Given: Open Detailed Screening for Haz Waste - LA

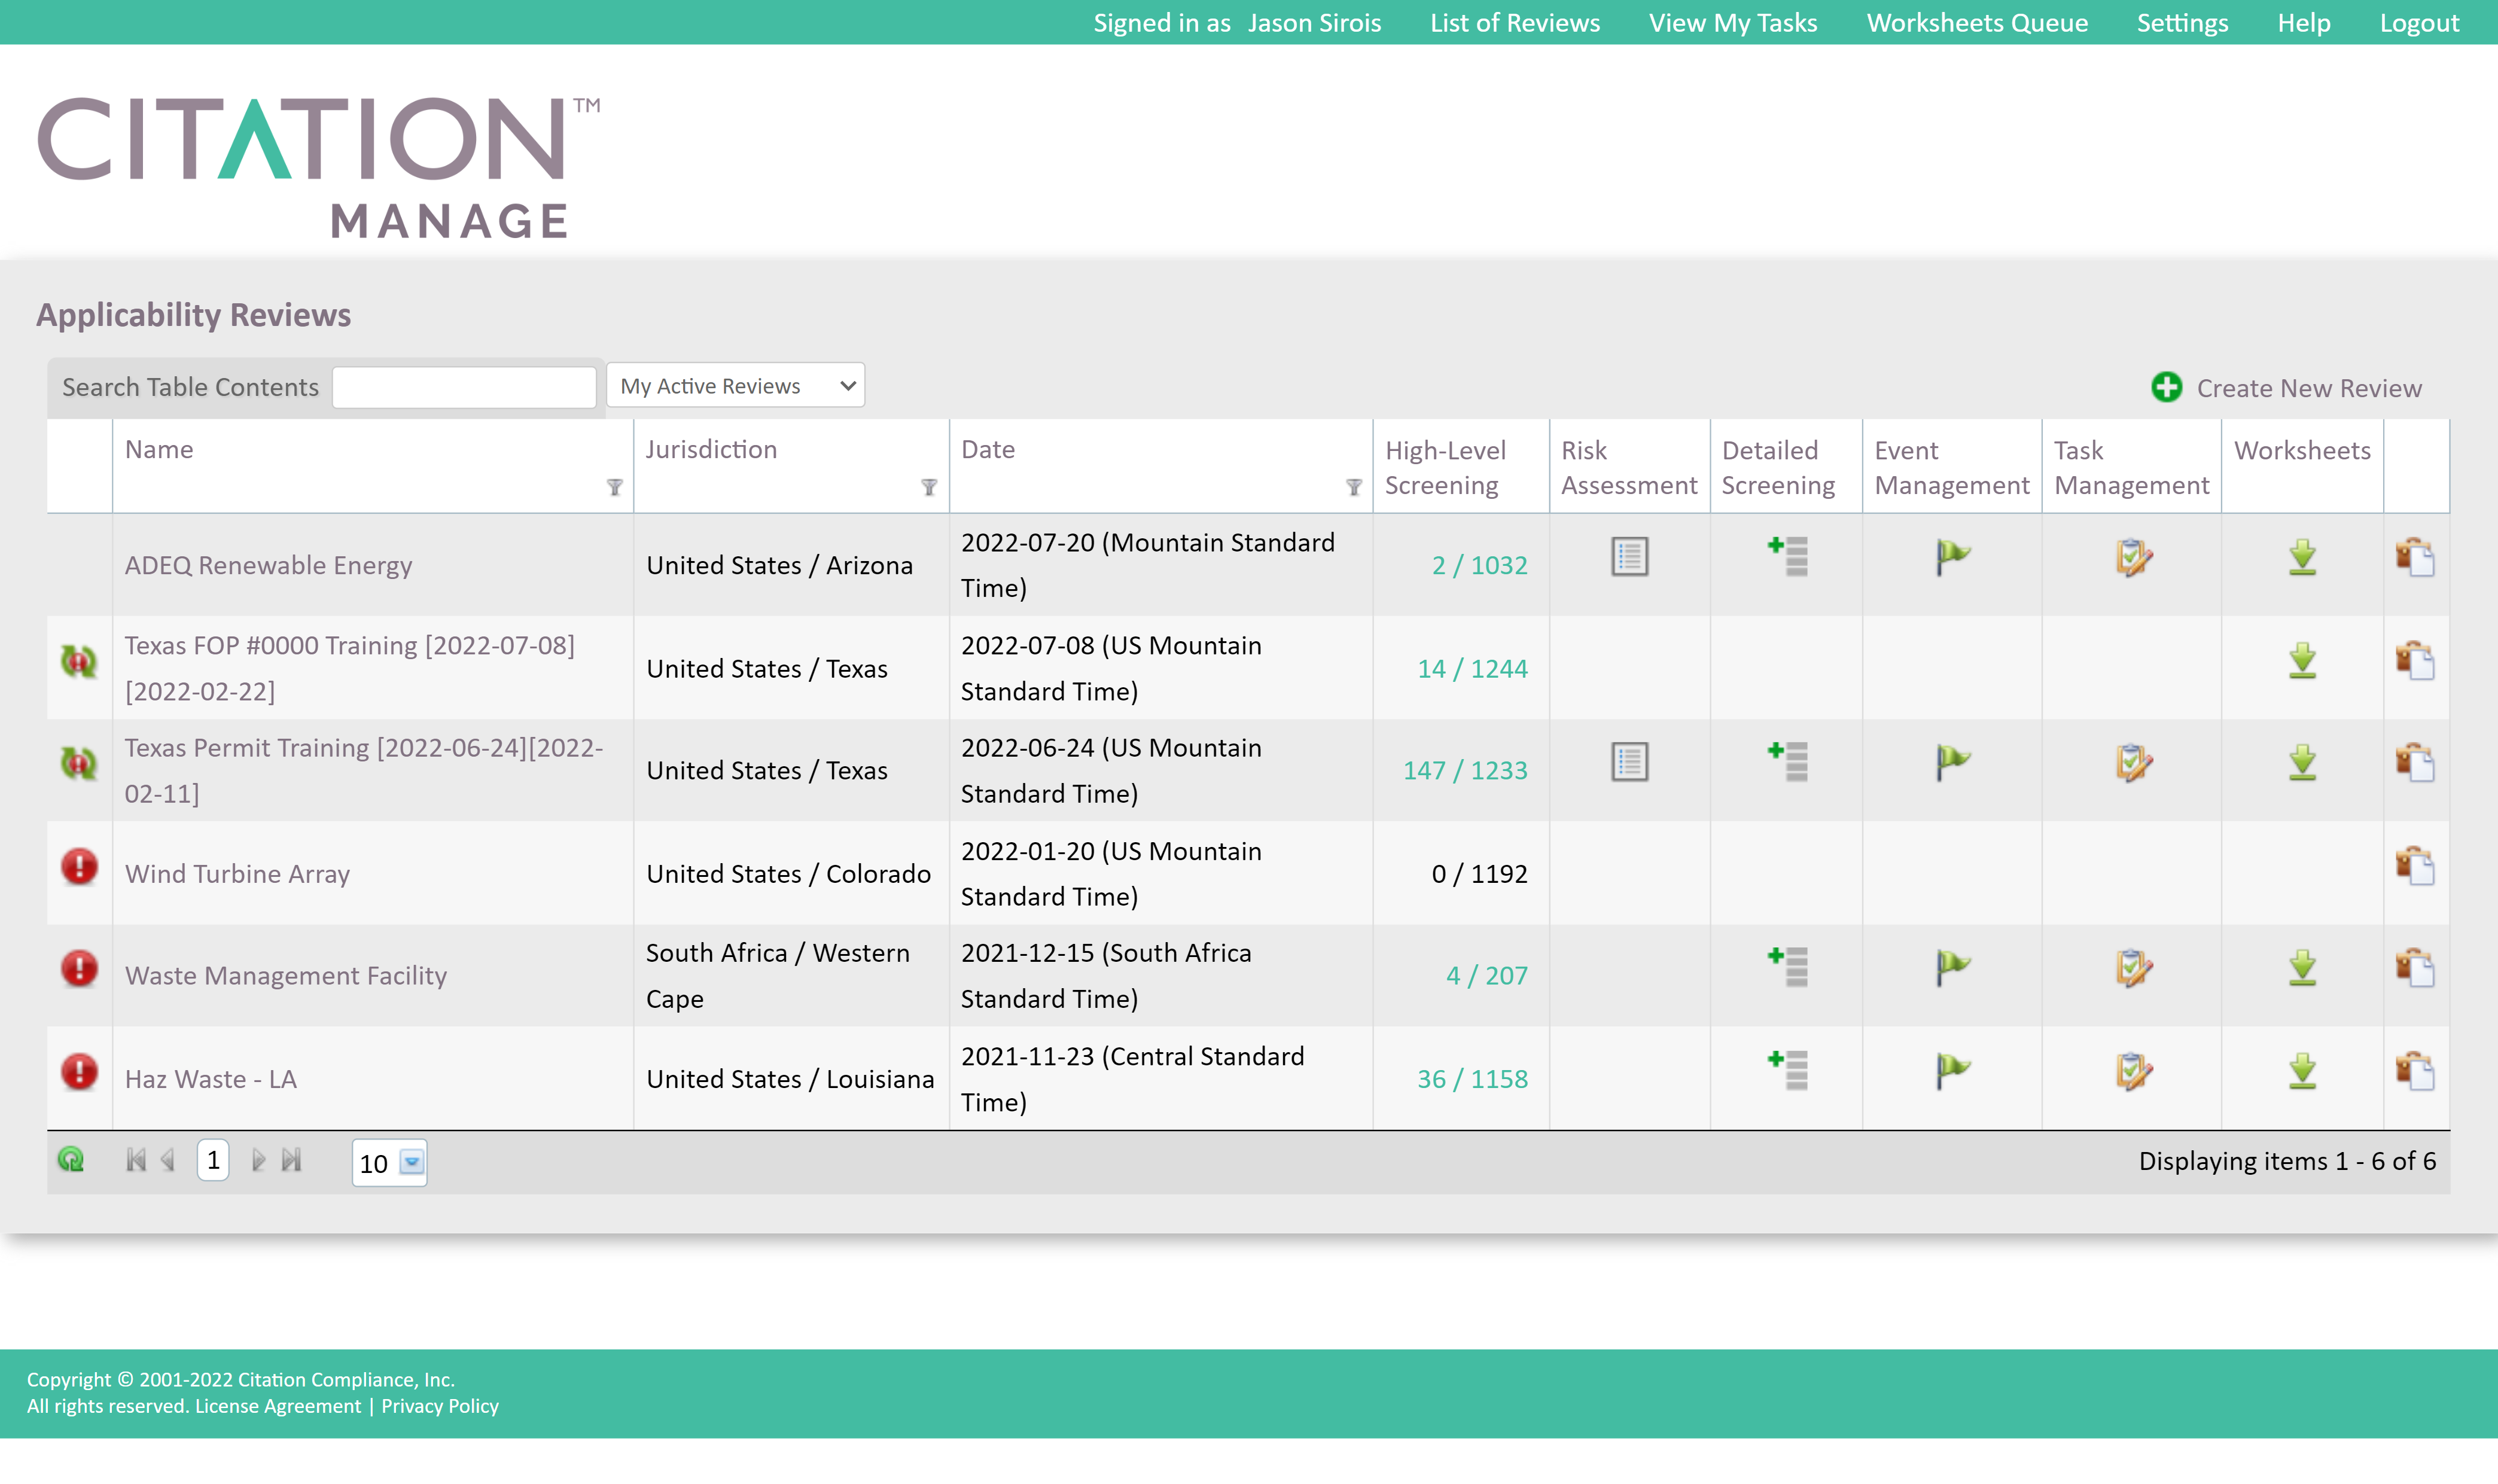Looking at the screenshot, I should (x=1787, y=1071).
